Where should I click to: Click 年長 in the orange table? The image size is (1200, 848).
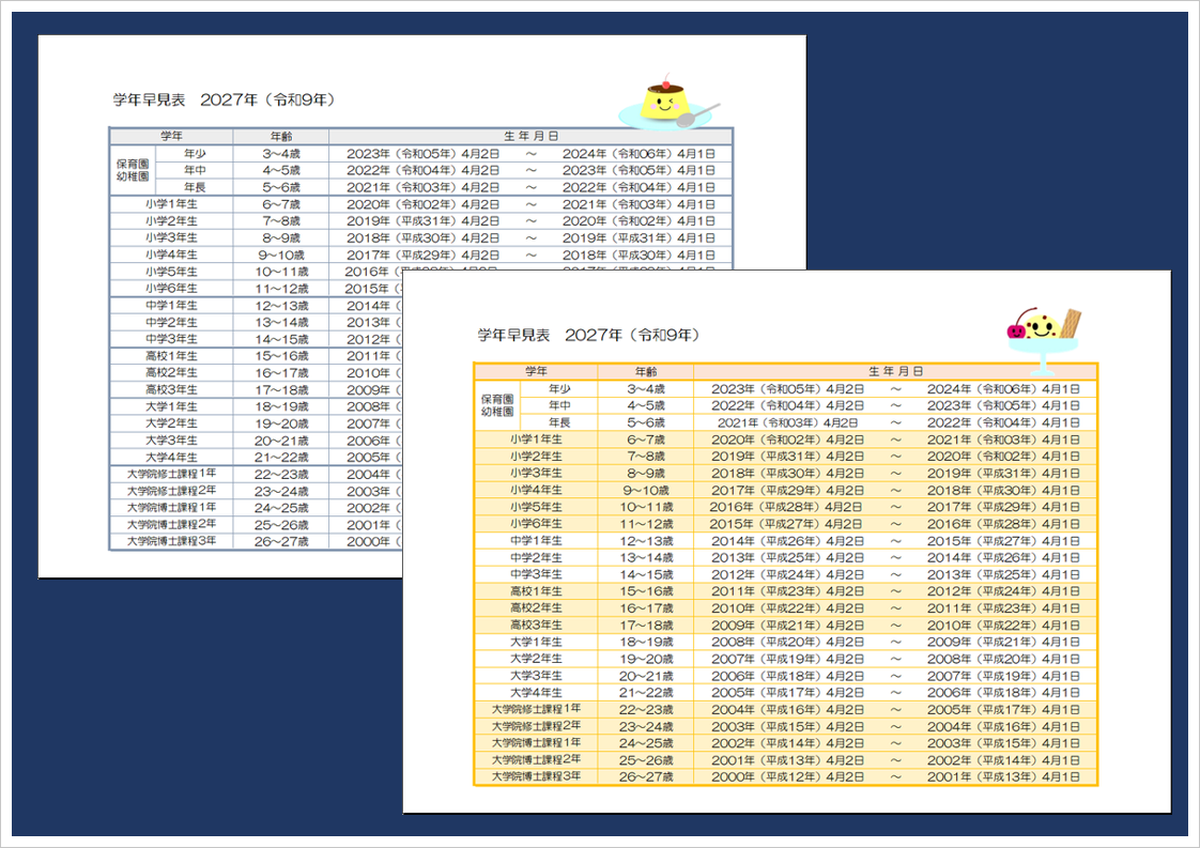coord(559,422)
